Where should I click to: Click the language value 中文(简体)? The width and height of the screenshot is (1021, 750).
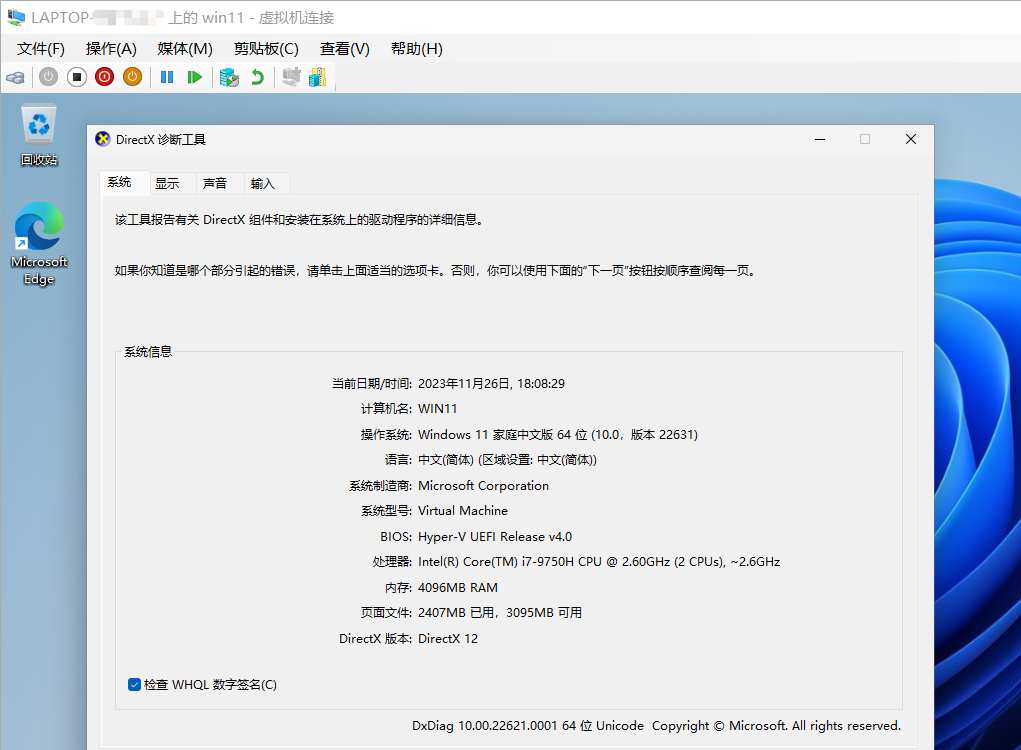point(507,460)
